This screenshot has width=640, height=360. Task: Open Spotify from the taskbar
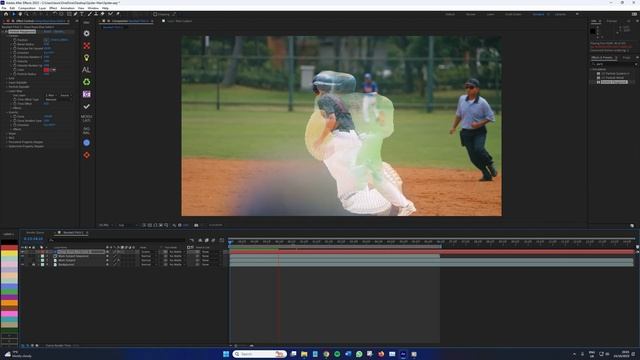(337, 354)
